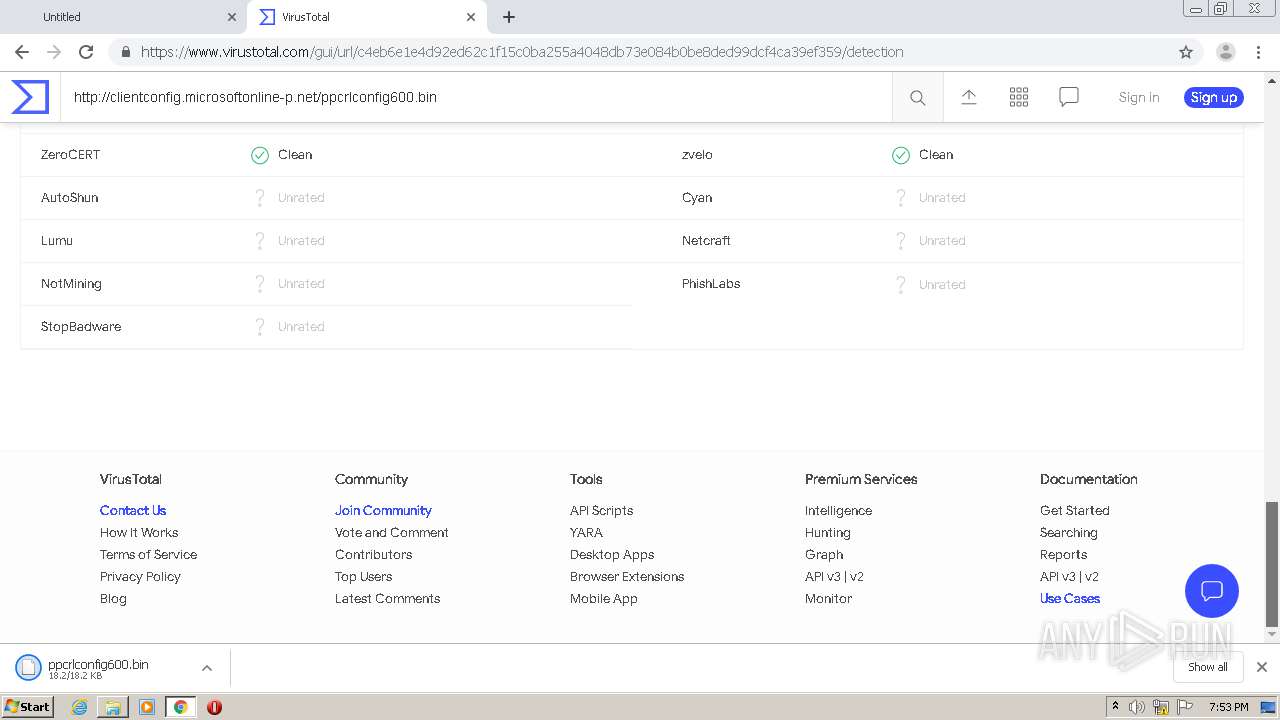This screenshot has height=720, width=1280.
Task: Open the Blog footer link
Action: coord(113,598)
